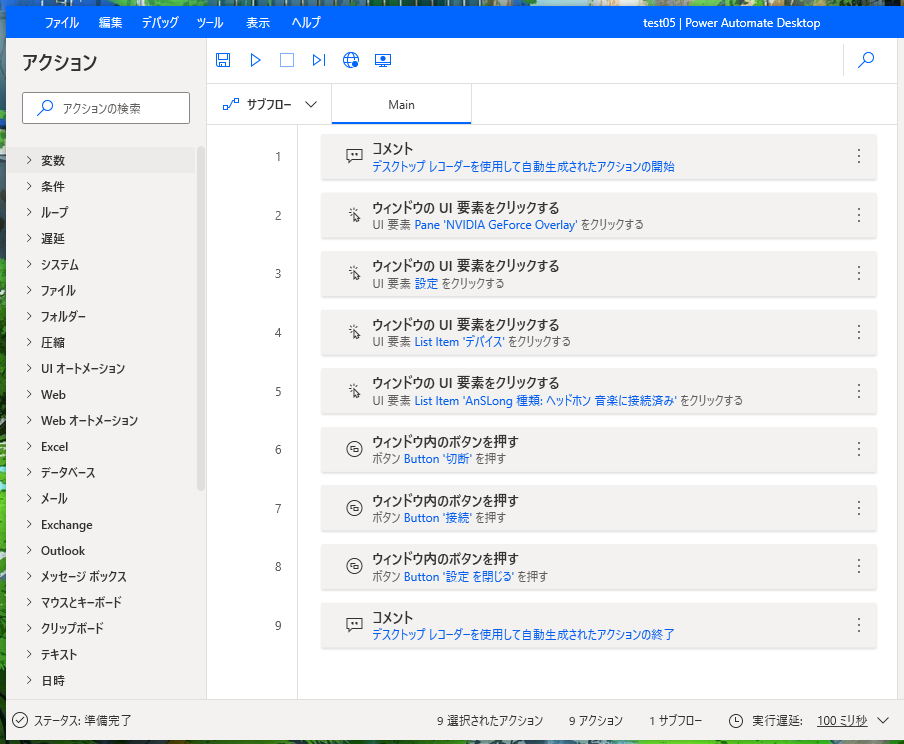Open more options for step 9 comment

(x=858, y=625)
